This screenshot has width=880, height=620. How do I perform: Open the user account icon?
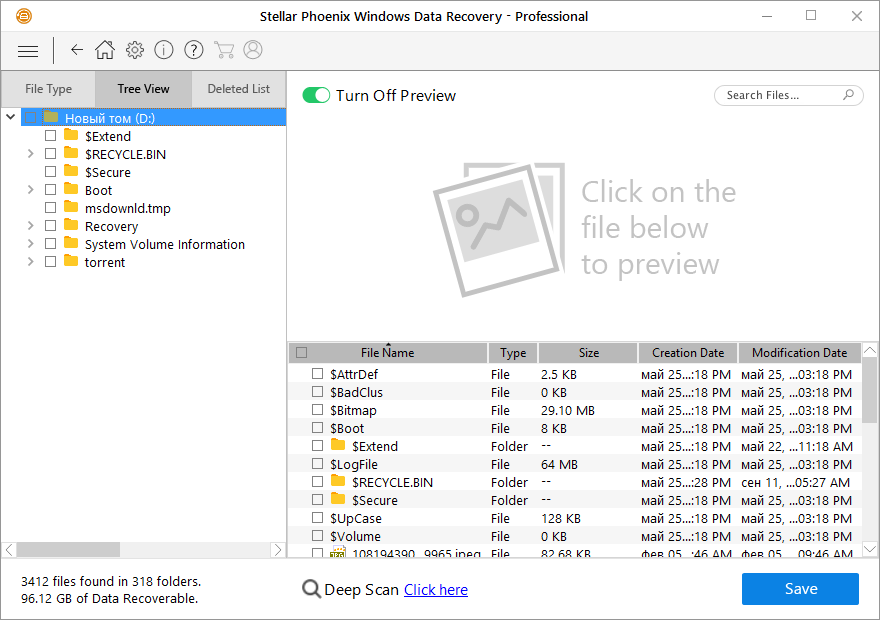click(253, 50)
